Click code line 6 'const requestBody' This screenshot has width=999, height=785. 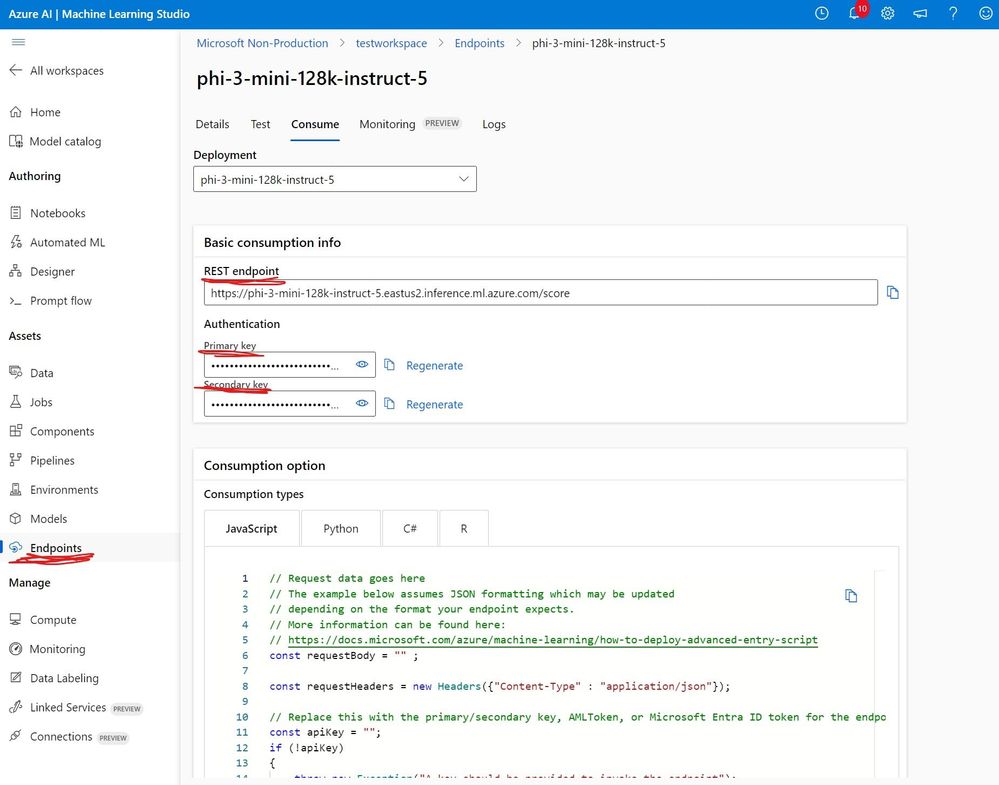pyautogui.click(x=344, y=655)
